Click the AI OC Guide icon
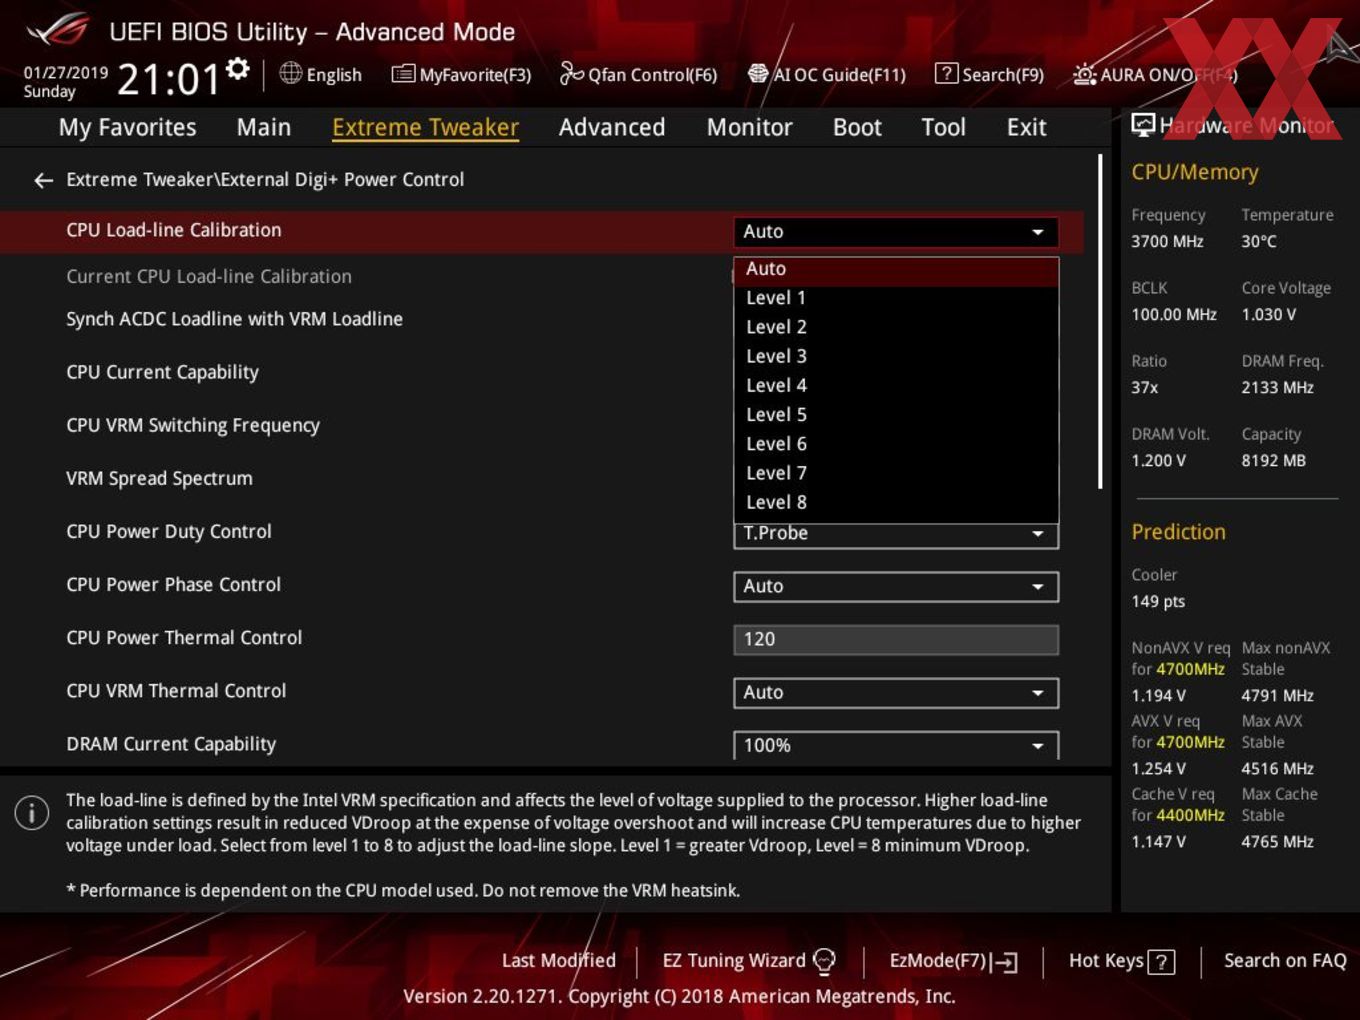 click(x=758, y=74)
